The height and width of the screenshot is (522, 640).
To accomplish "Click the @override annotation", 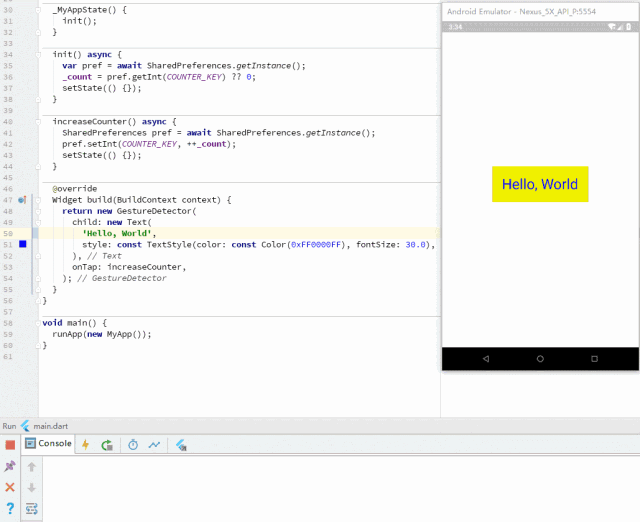I will pyautogui.click(x=75, y=189).
